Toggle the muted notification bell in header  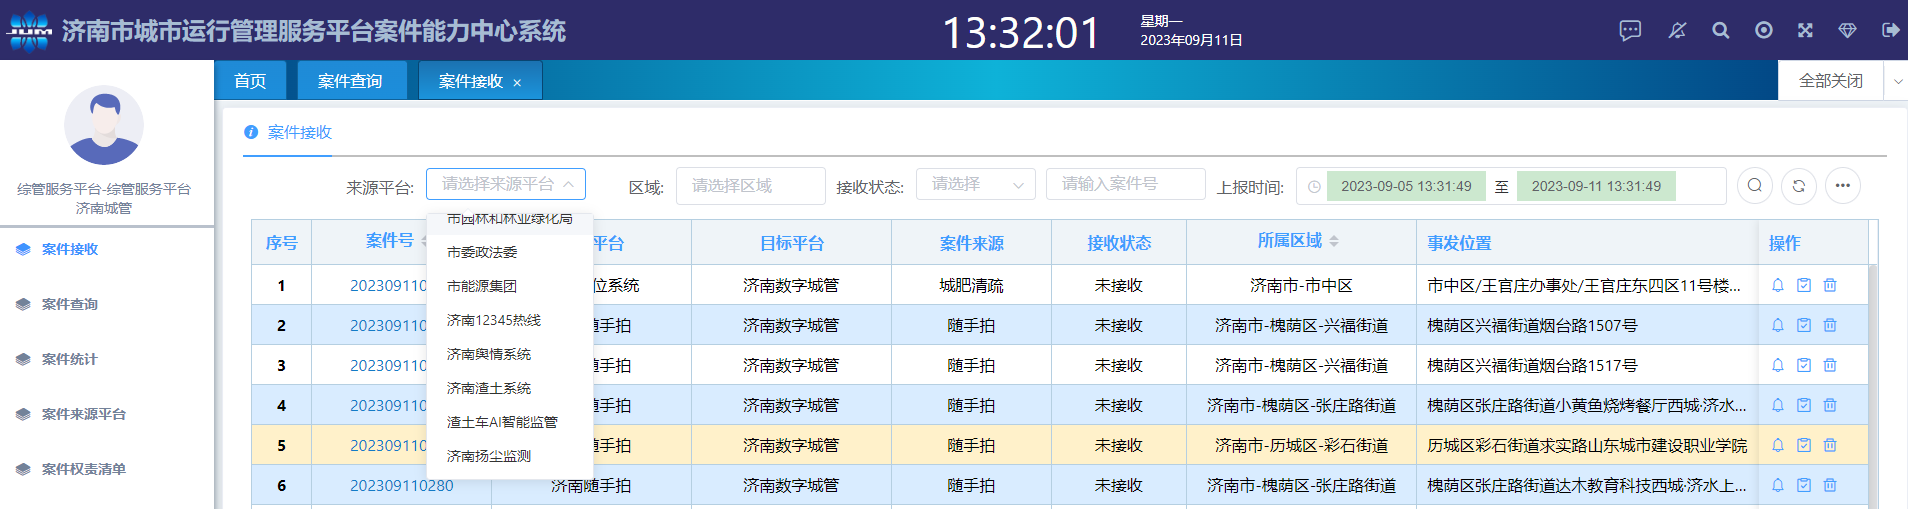click(x=1677, y=31)
